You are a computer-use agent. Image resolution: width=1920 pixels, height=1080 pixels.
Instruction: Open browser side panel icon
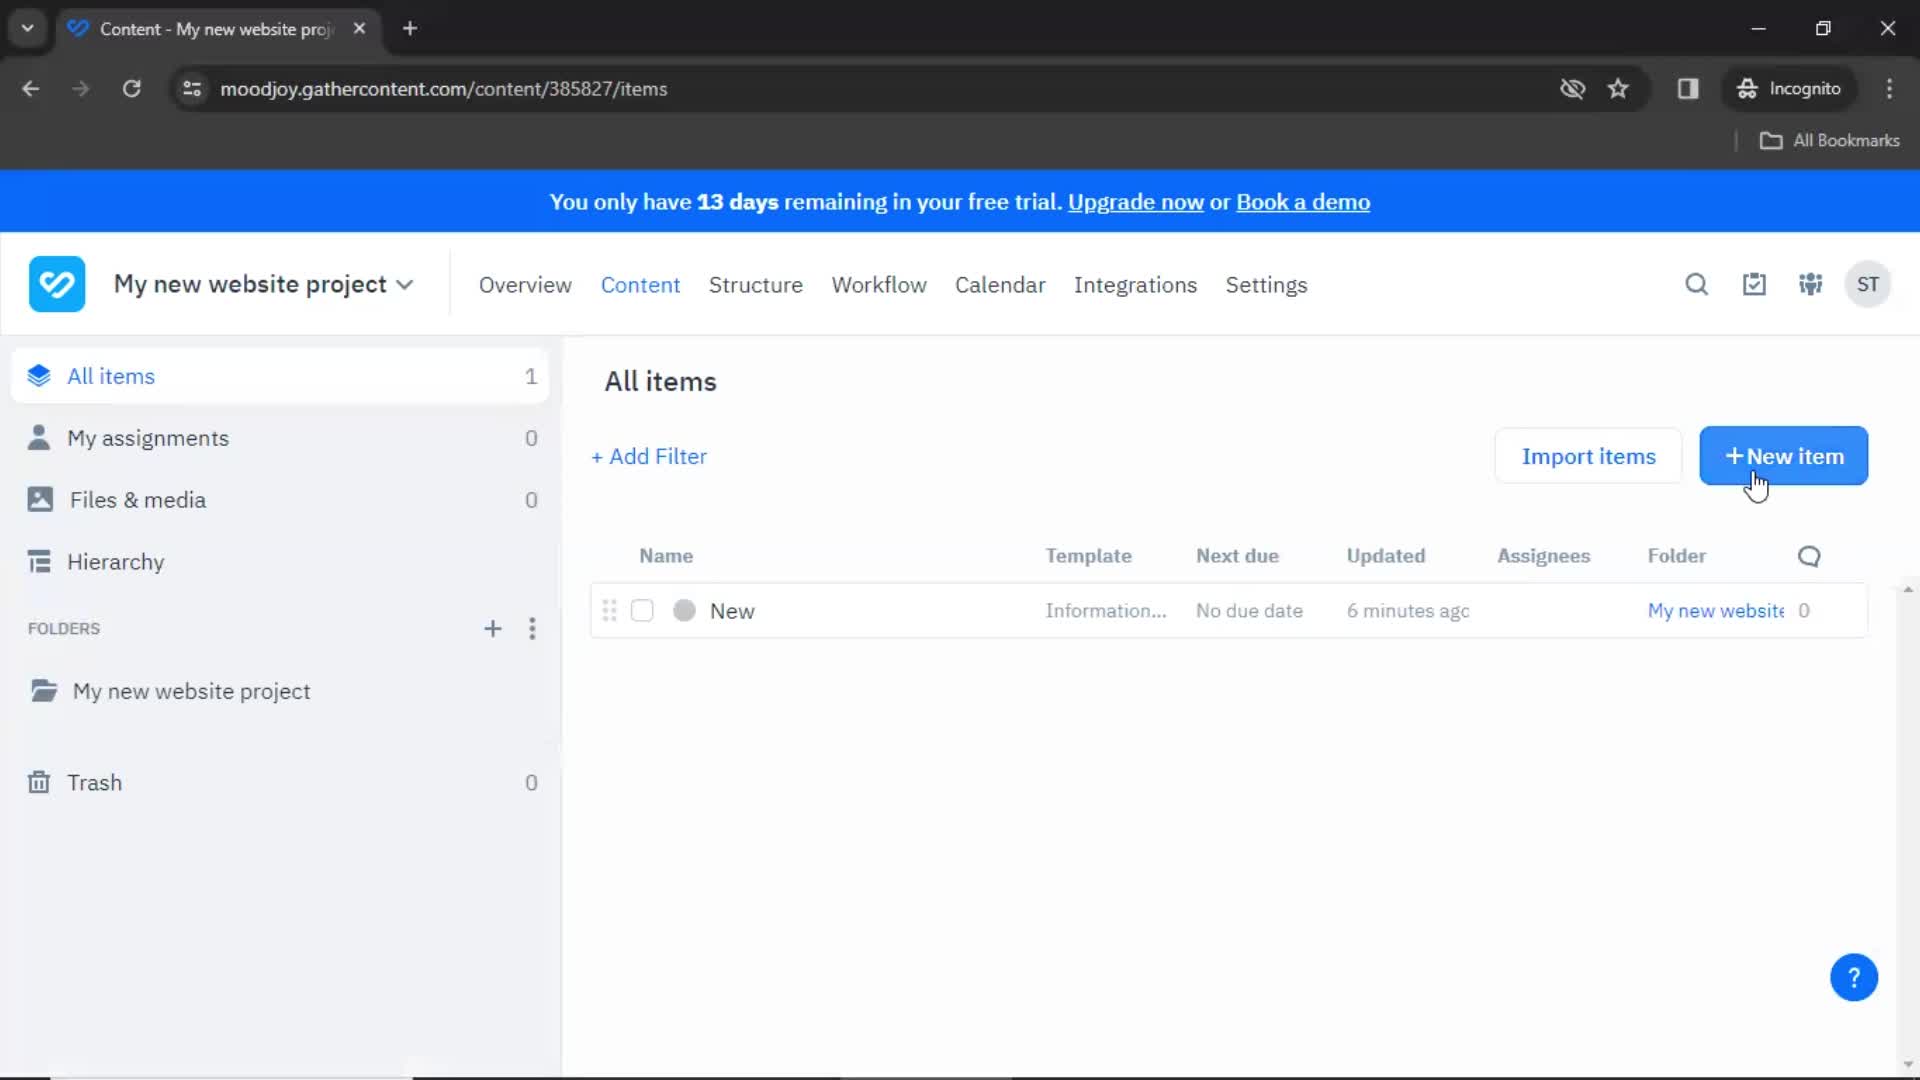click(x=1688, y=89)
